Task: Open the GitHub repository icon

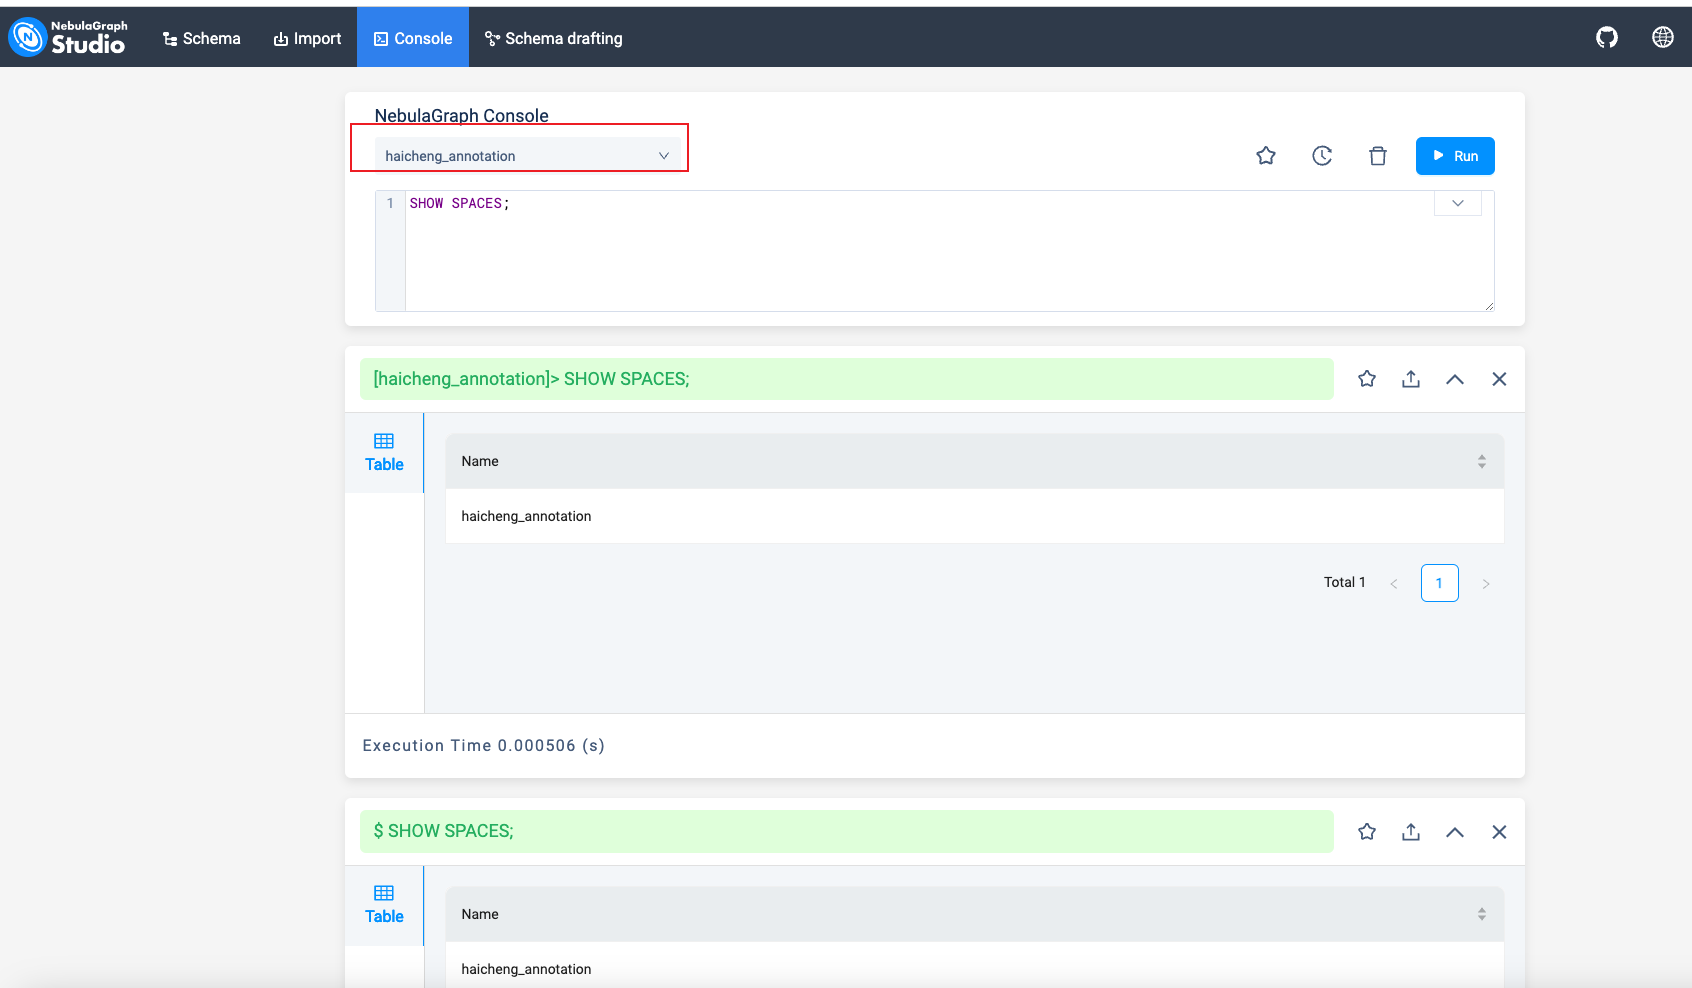Action: (x=1607, y=37)
